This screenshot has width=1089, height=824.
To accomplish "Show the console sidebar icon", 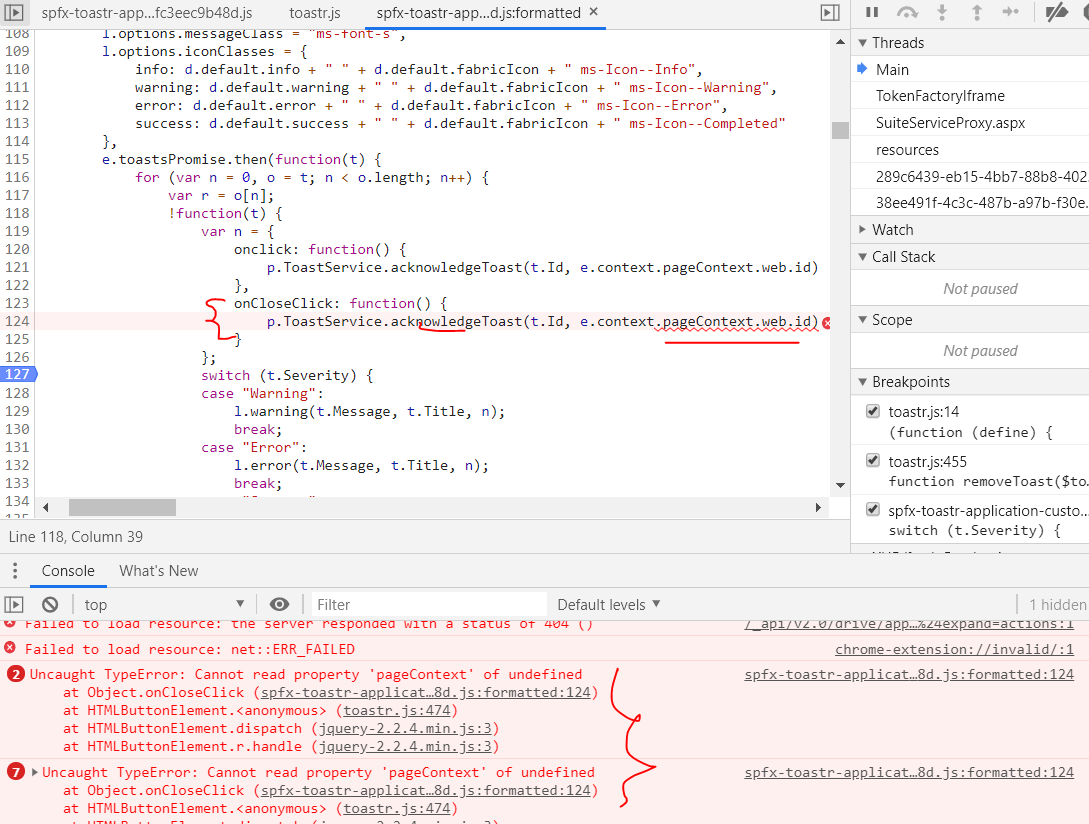I will tap(15, 604).
